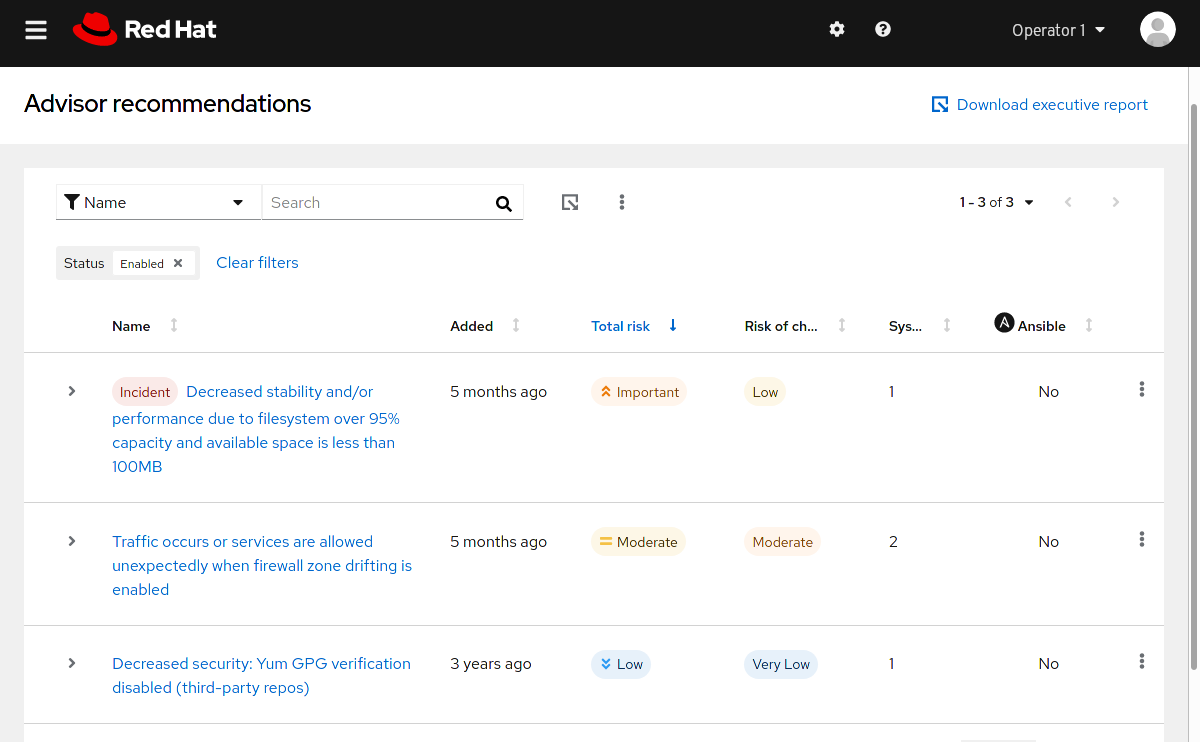
Task: Open the hamburger navigation menu
Action: pos(36,30)
